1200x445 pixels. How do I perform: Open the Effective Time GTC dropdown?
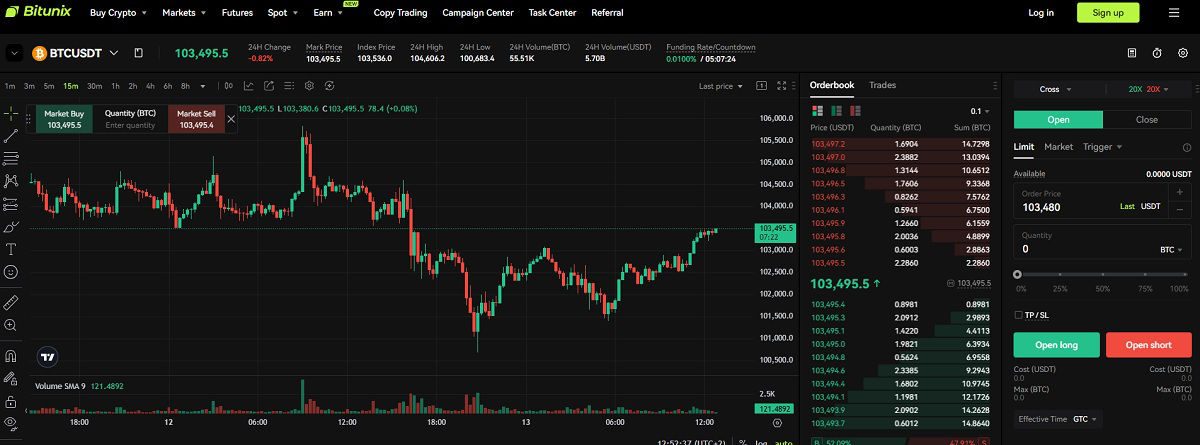point(1086,419)
